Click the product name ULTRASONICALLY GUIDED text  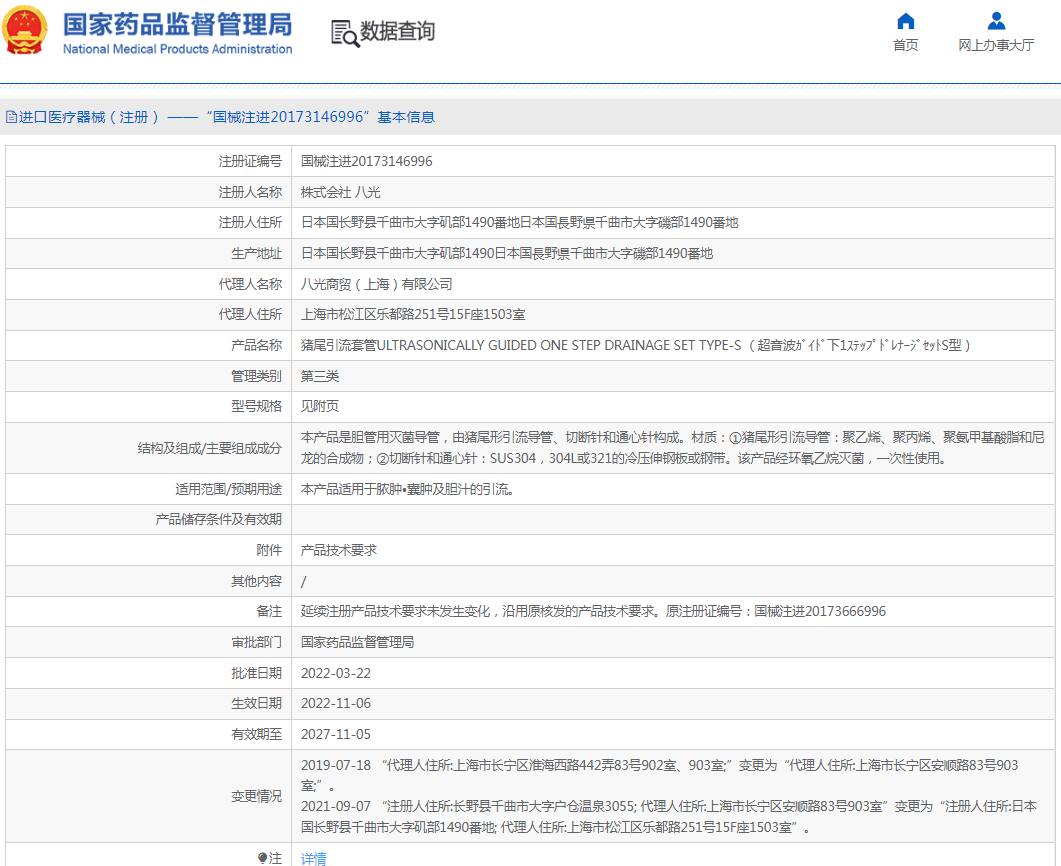520,346
